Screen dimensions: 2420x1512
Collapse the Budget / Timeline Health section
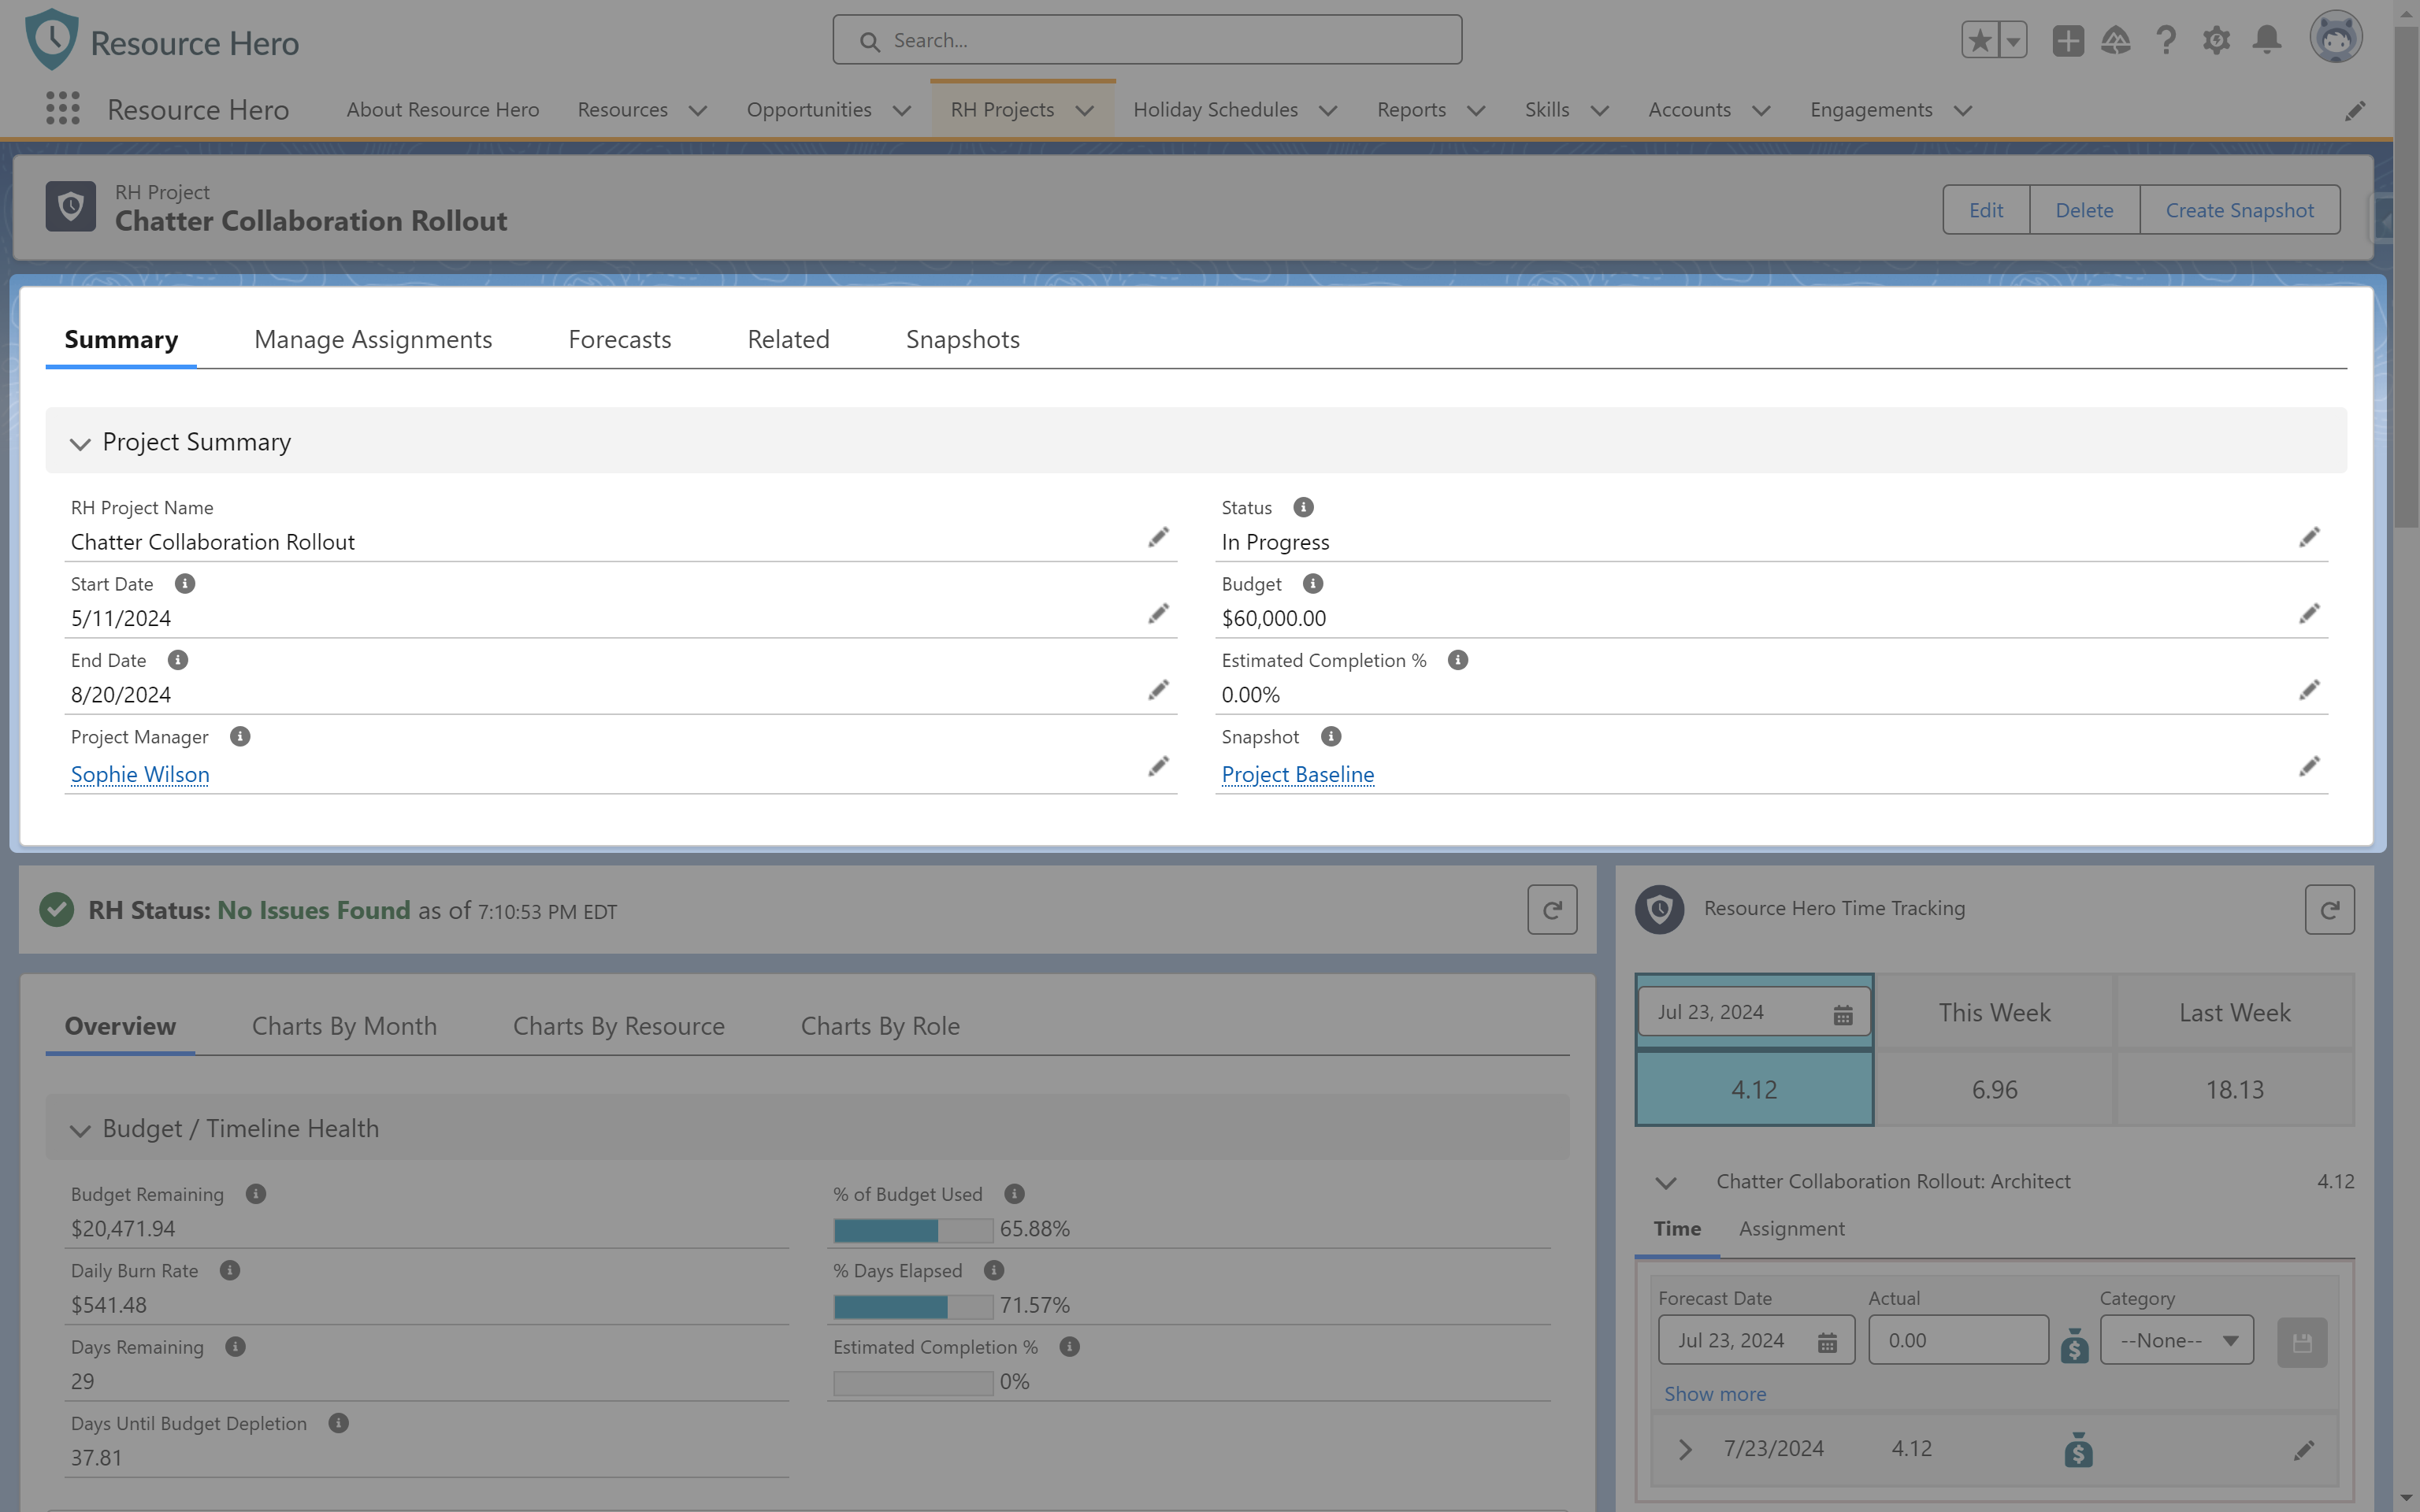(80, 1130)
